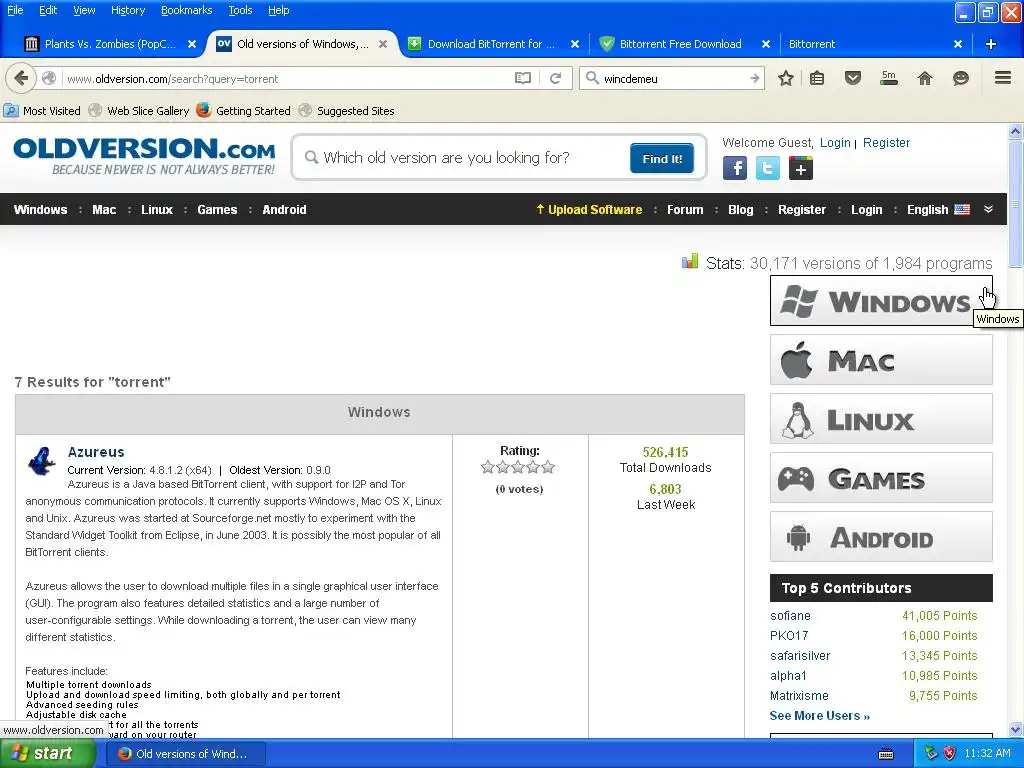1024x768 pixels.
Task: Open reader view icon in address bar
Action: click(x=522, y=78)
